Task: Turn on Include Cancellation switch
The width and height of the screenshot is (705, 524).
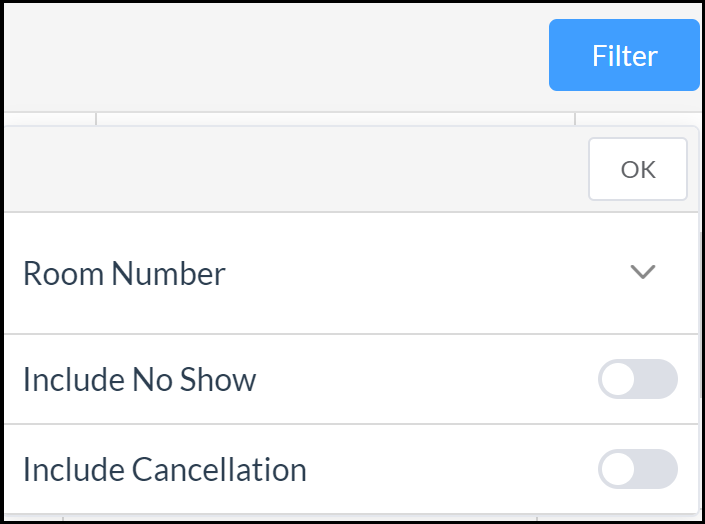Action: click(x=637, y=469)
